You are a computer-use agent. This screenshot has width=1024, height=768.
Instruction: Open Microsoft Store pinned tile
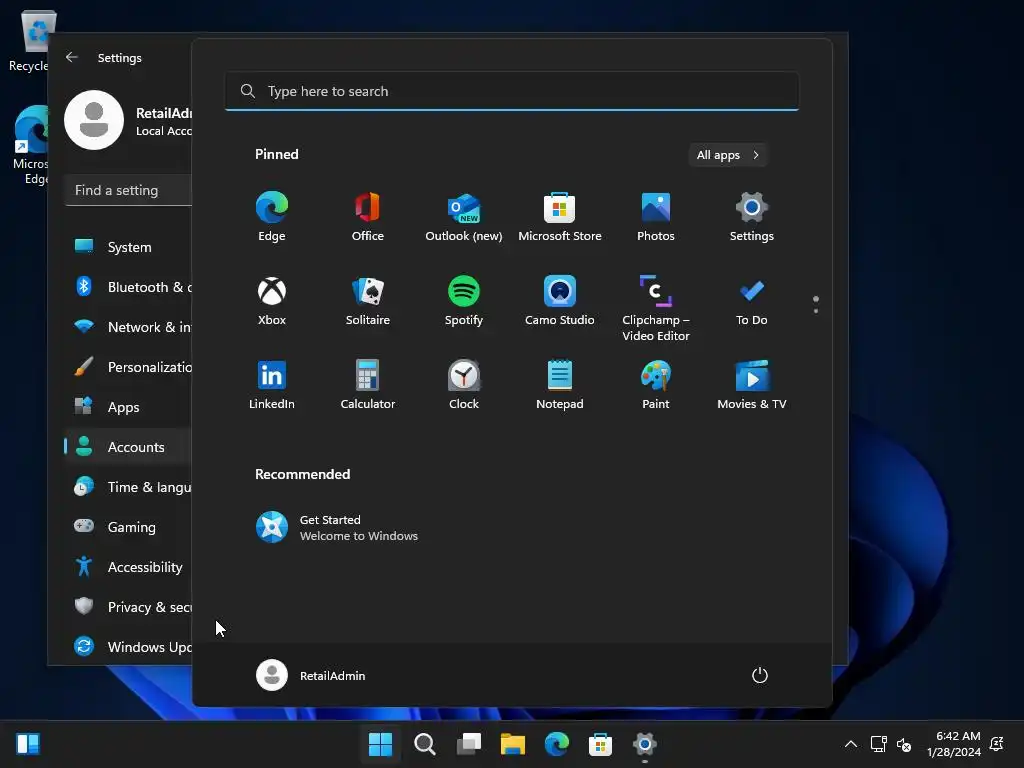[x=560, y=217]
